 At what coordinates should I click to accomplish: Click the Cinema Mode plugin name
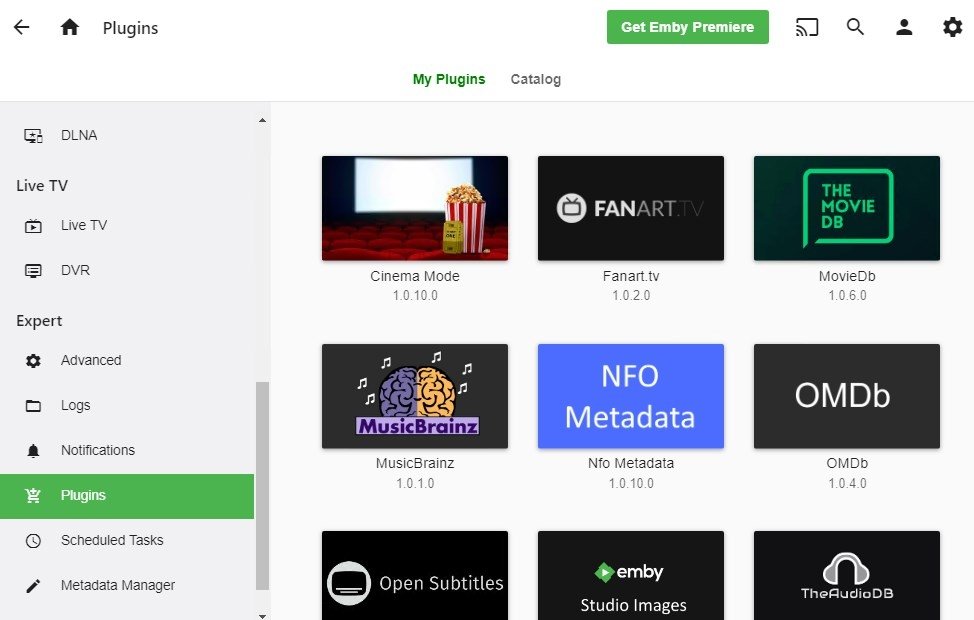[x=415, y=276]
